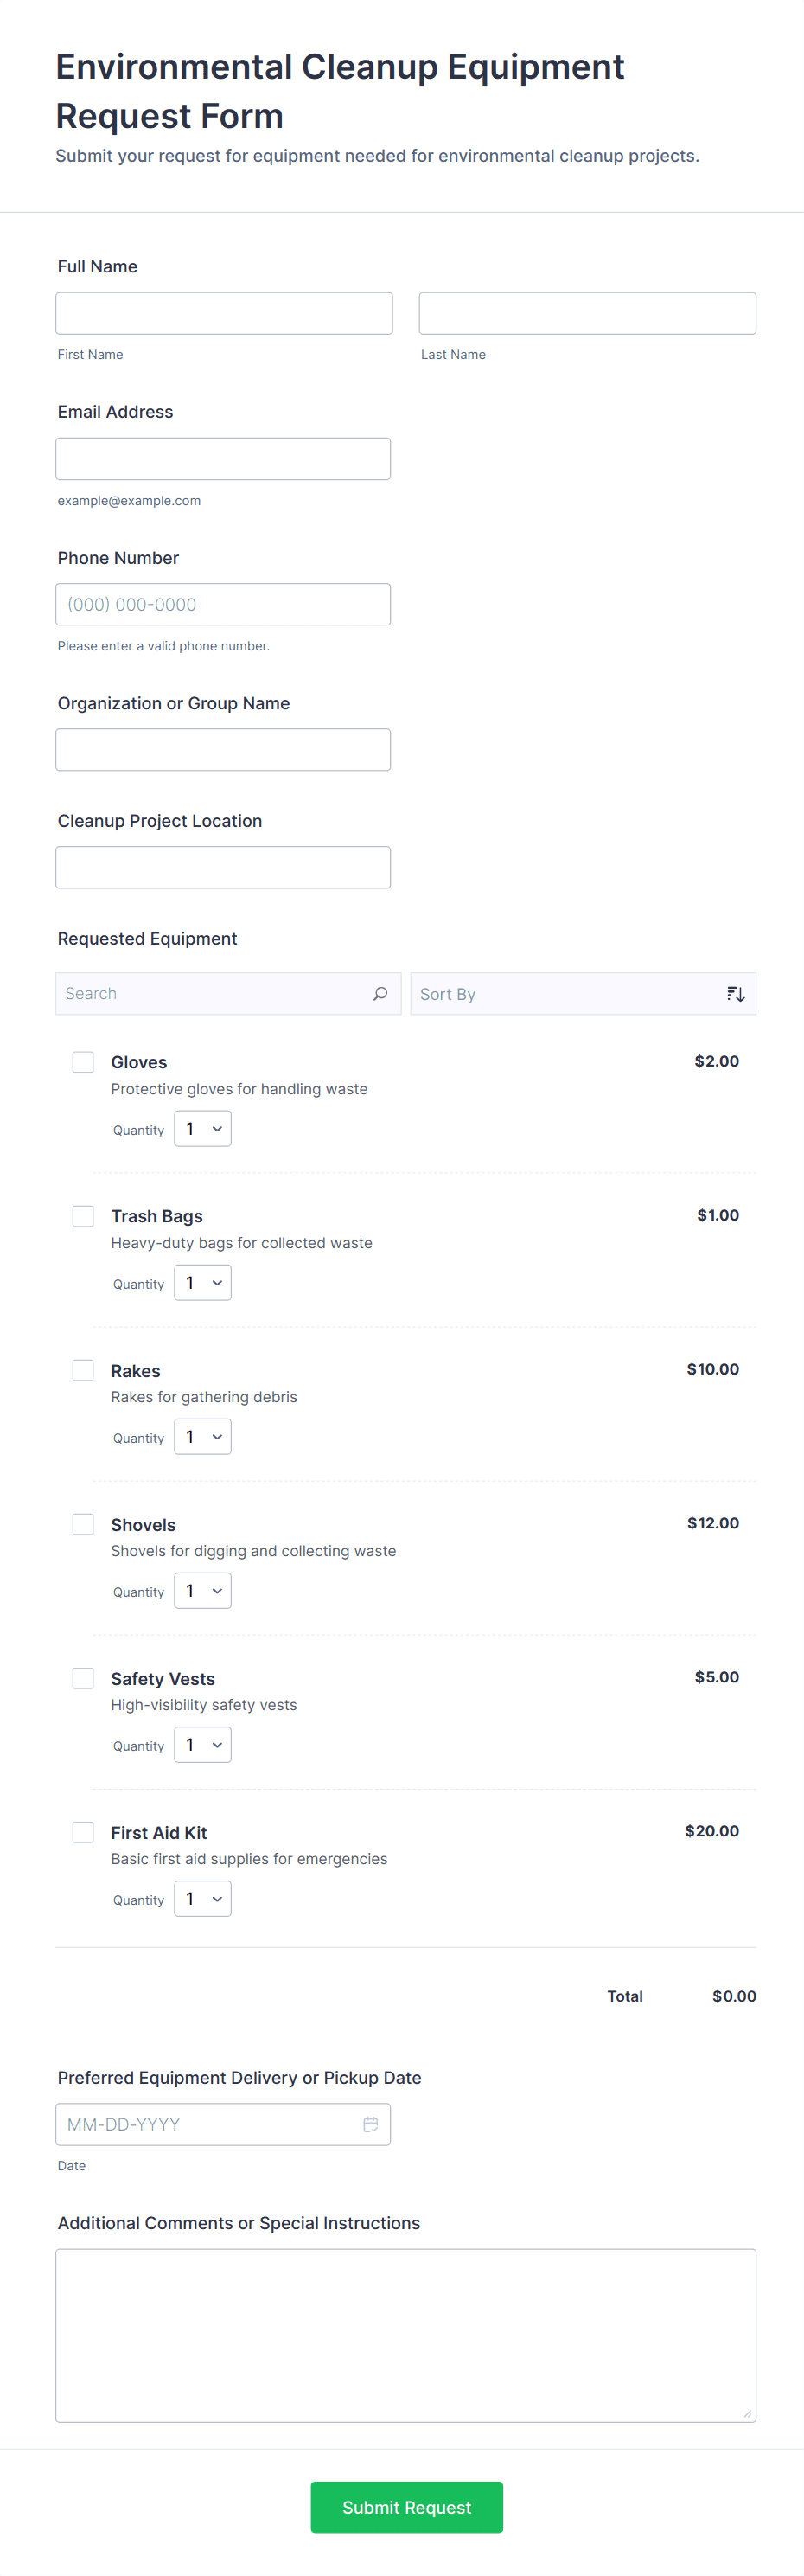Click the First Name input field

pos(223,312)
